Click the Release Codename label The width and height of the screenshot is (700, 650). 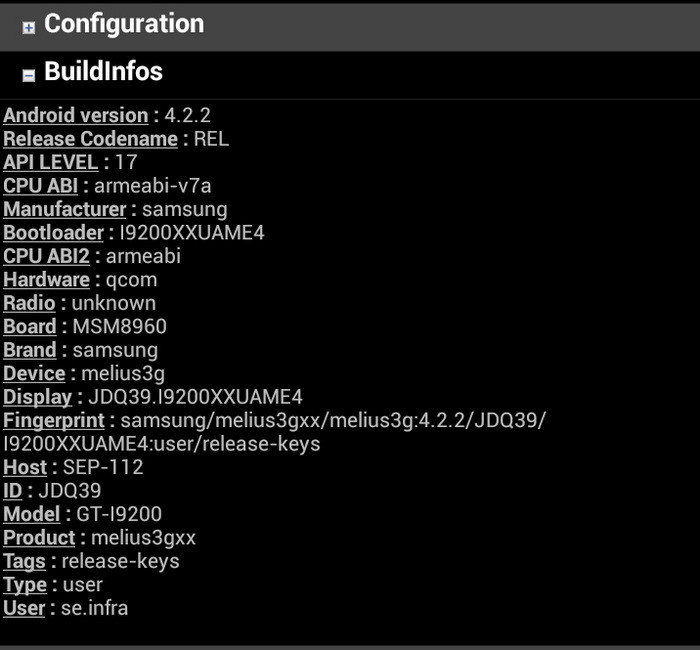click(x=90, y=139)
